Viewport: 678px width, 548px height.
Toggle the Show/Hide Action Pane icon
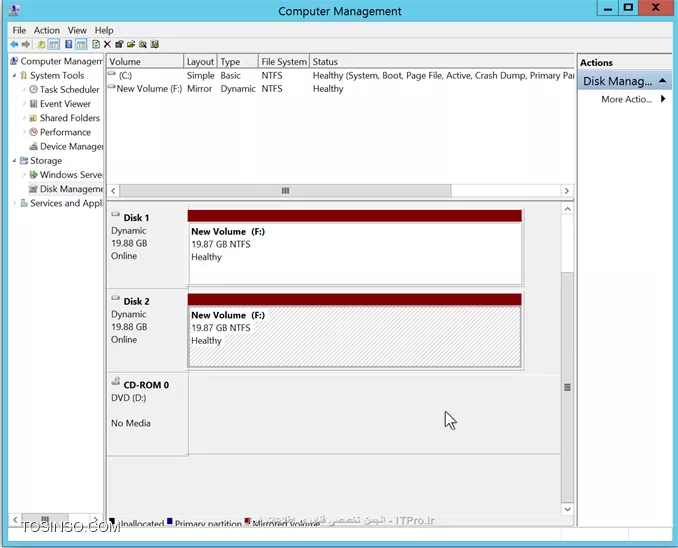tap(81, 44)
